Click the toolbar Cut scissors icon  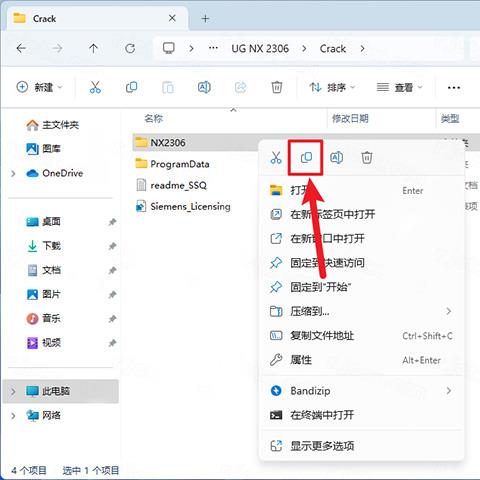tap(95, 87)
